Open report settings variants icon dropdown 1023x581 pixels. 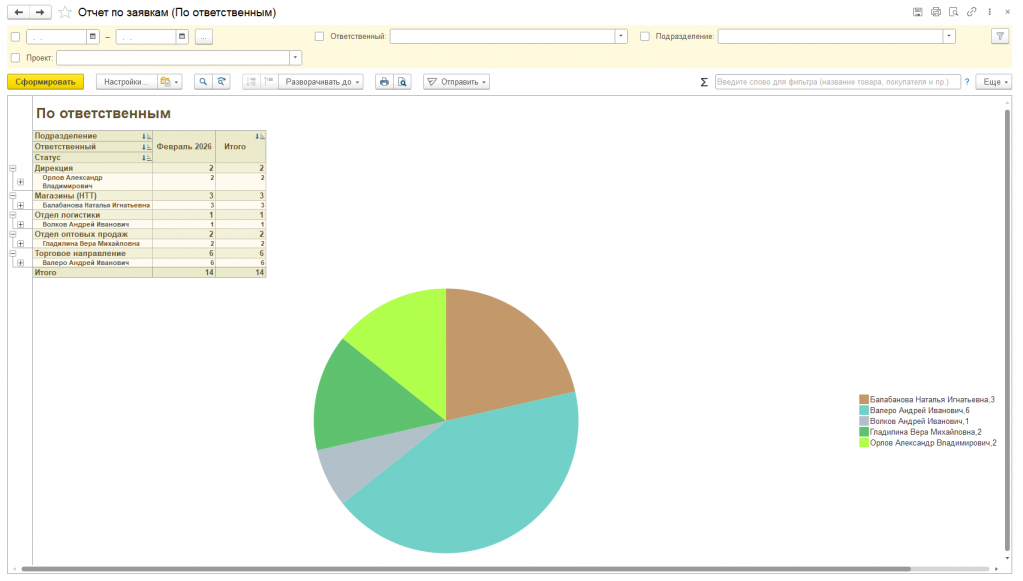coord(170,82)
